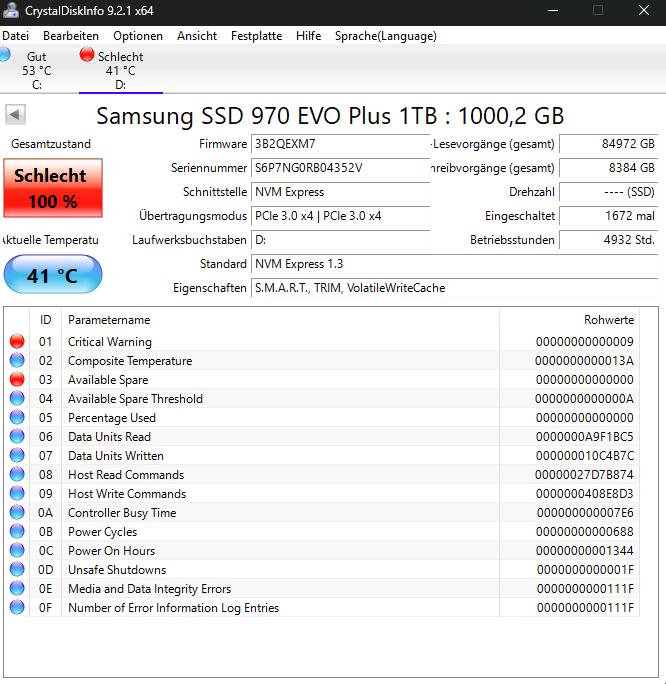This screenshot has width=666, height=684.
Task: Click the blue status icon for Composite Temperature
Action: [x=17, y=360]
